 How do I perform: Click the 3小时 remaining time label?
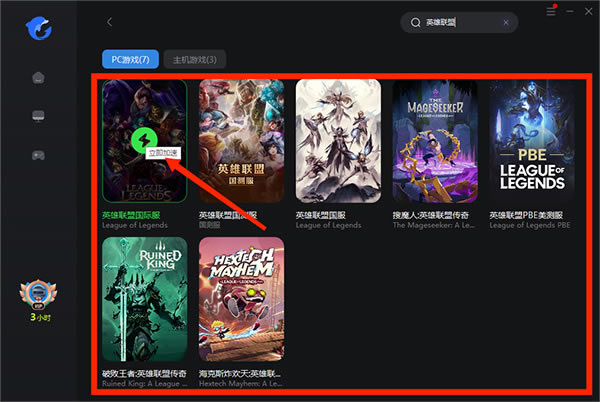click(x=40, y=317)
